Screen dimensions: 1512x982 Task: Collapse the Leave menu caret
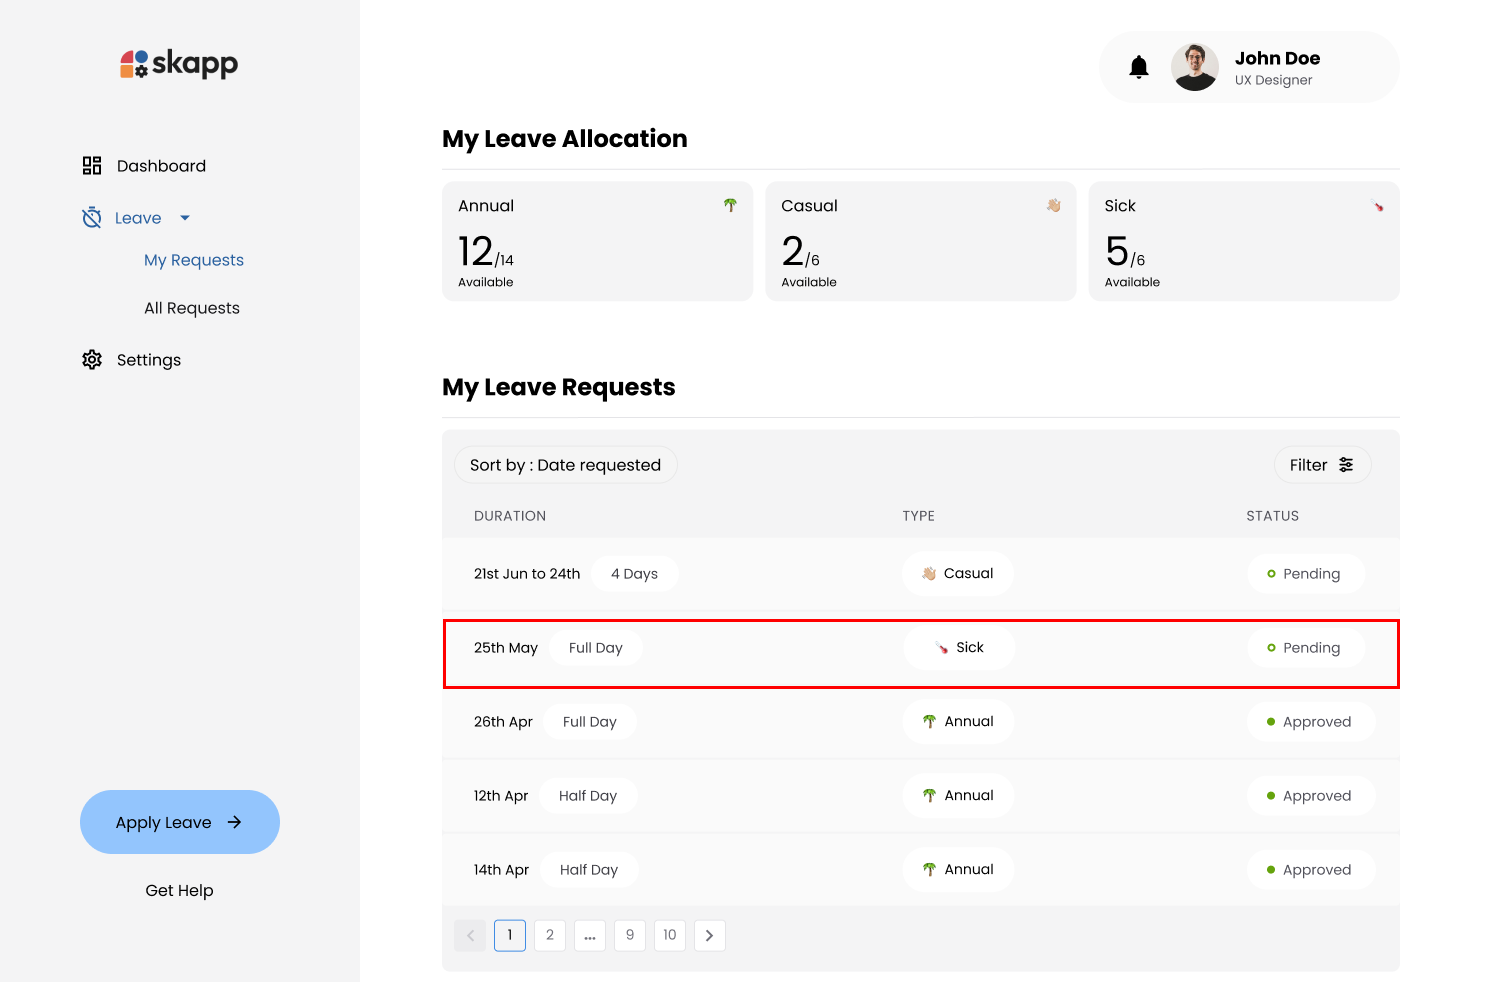(185, 218)
